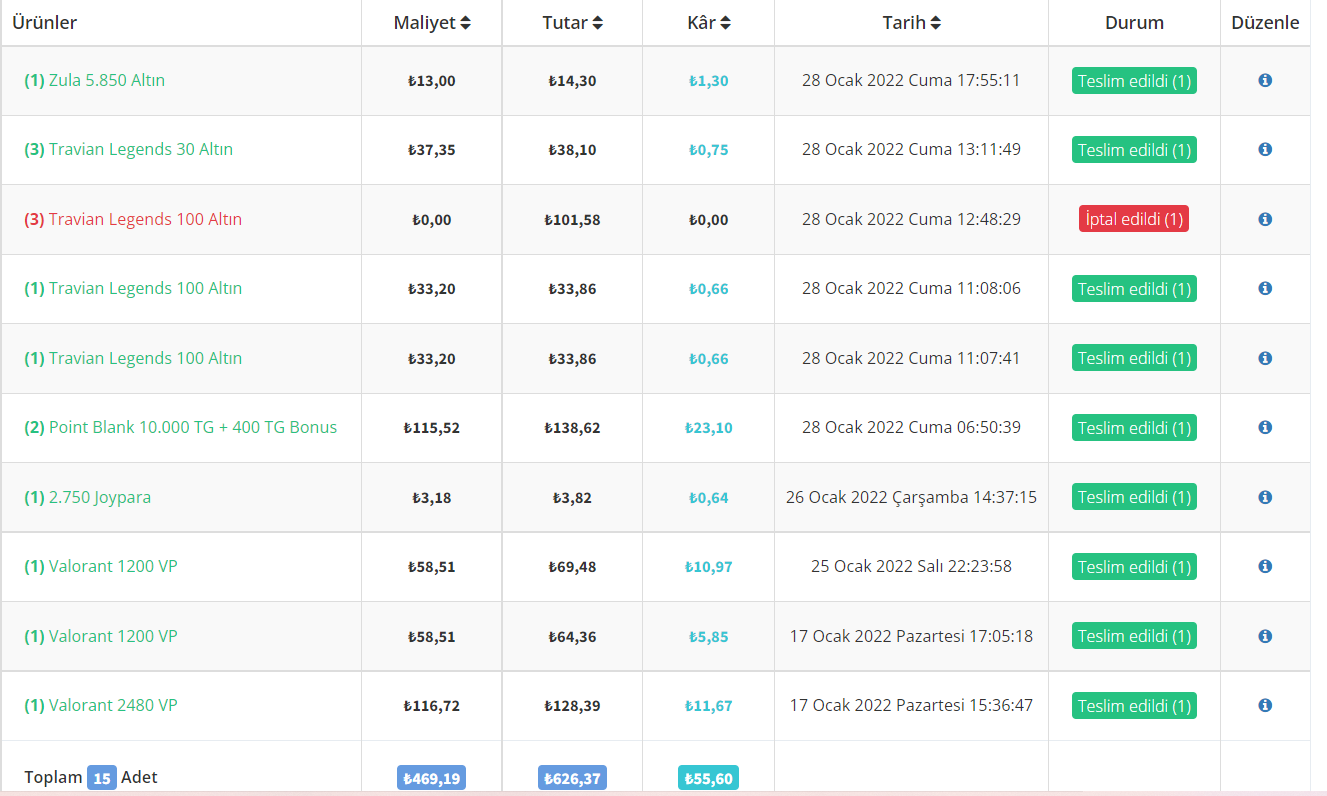Select Teslim edildi badge in Point Blank row

[x=1134, y=427]
